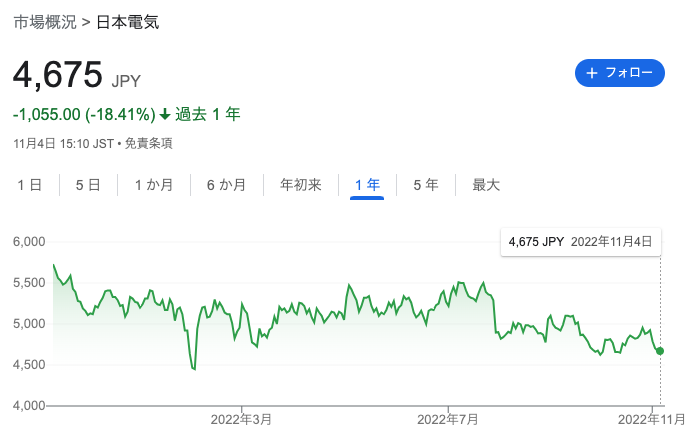Select the 5 日 range tab
This screenshot has height=443, width=699.
(88, 185)
